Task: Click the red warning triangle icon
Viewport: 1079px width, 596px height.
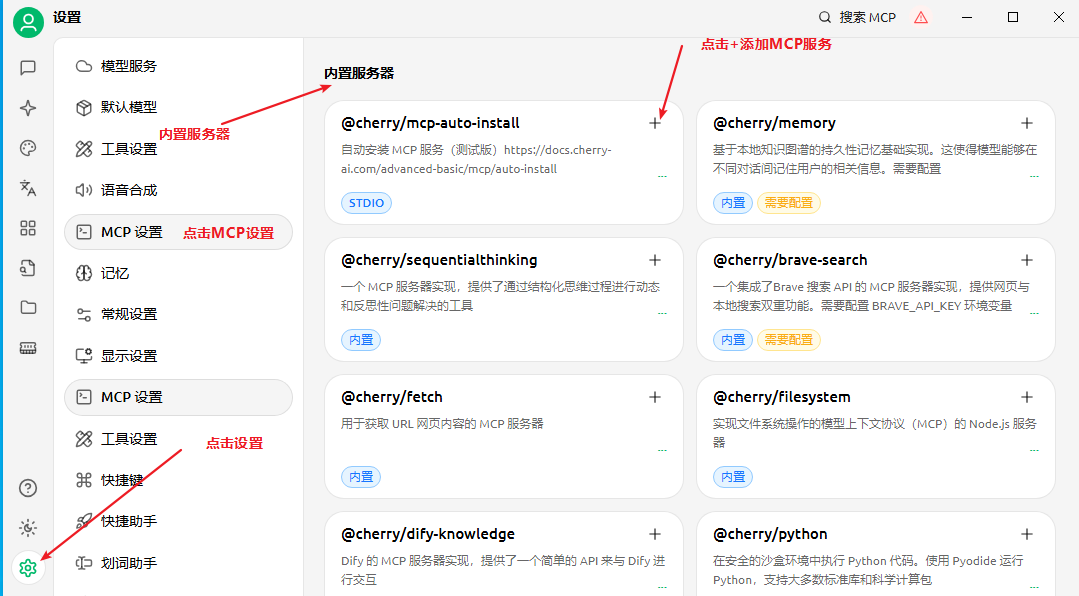Action: [921, 17]
